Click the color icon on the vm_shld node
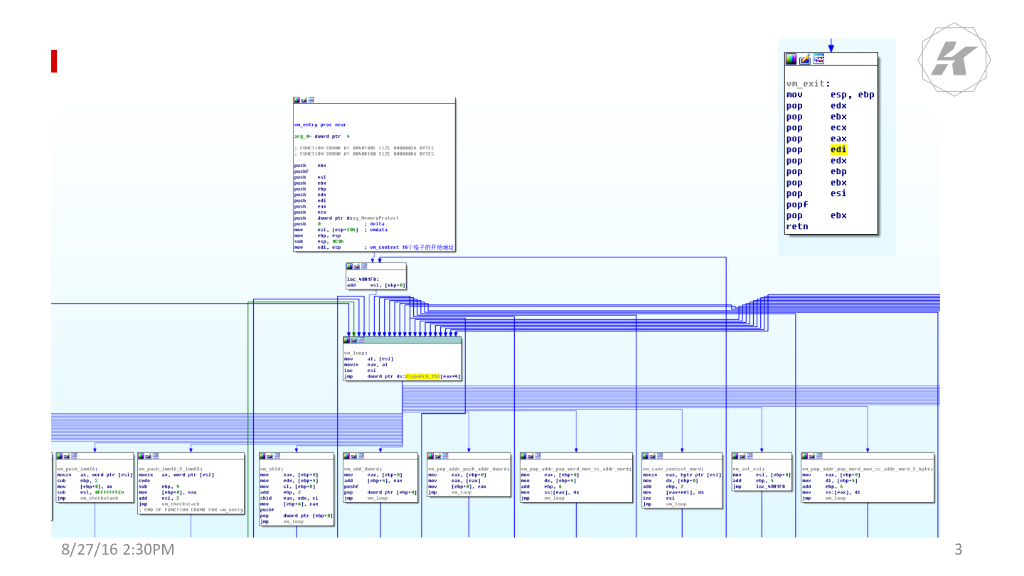The height and width of the screenshot is (576, 1024). (x=261, y=456)
